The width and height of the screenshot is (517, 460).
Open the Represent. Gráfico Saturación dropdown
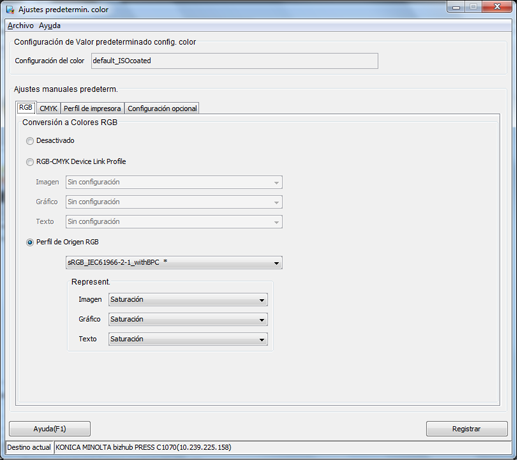pos(188,319)
